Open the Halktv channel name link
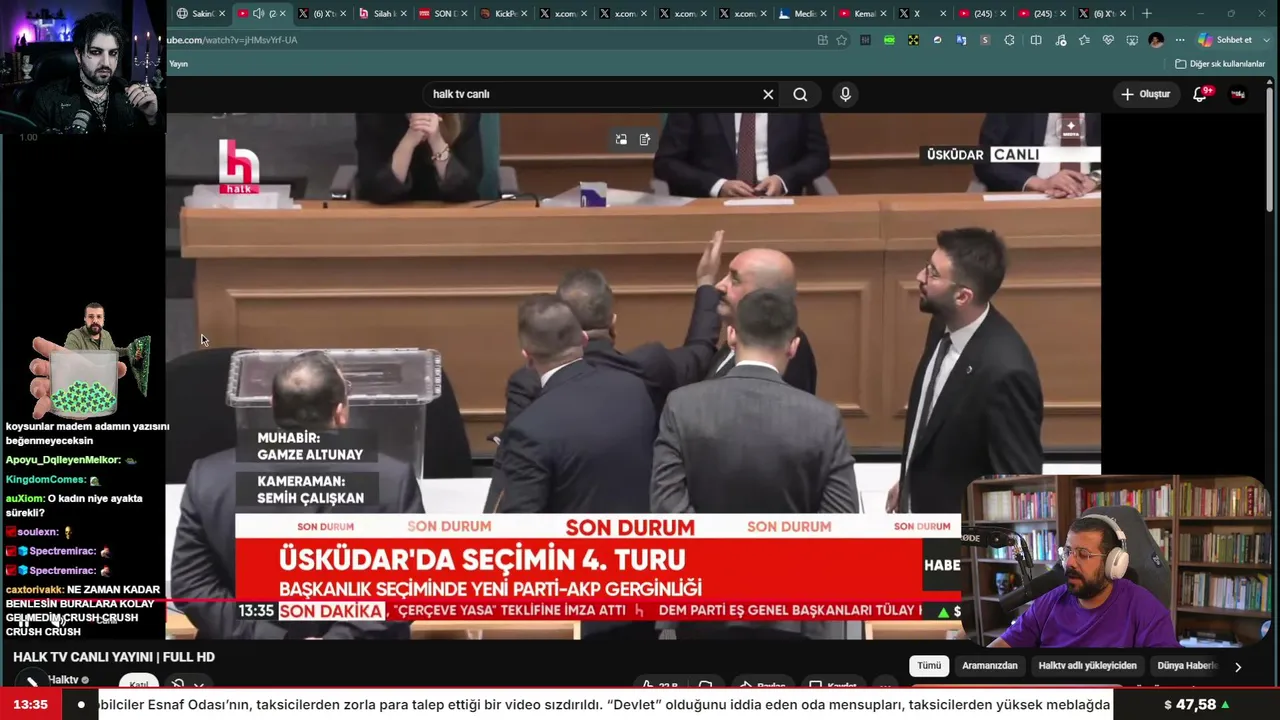Image resolution: width=1280 pixels, height=720 pixels. 63,680
